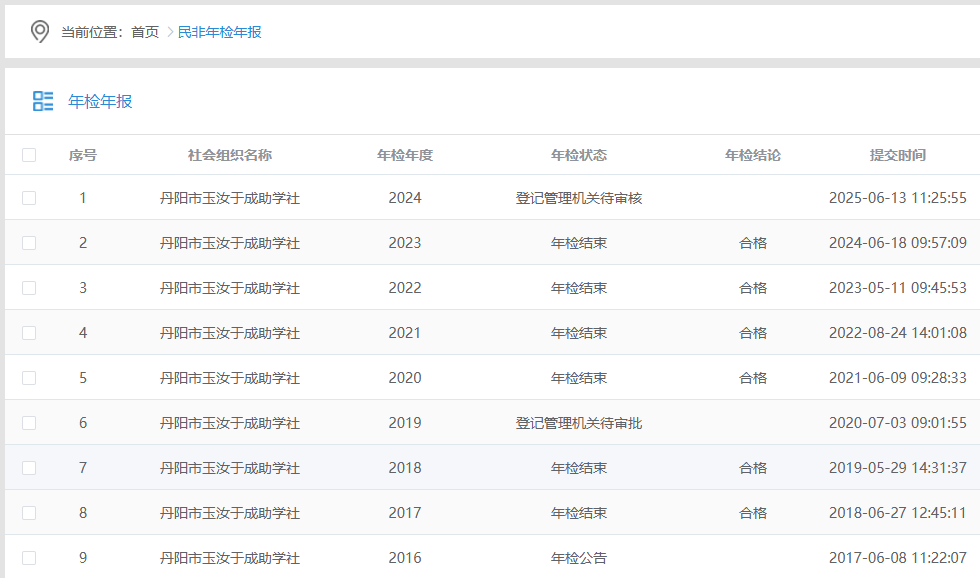Click 登记管理机关待审核 status in row 1

coord(579,198)
